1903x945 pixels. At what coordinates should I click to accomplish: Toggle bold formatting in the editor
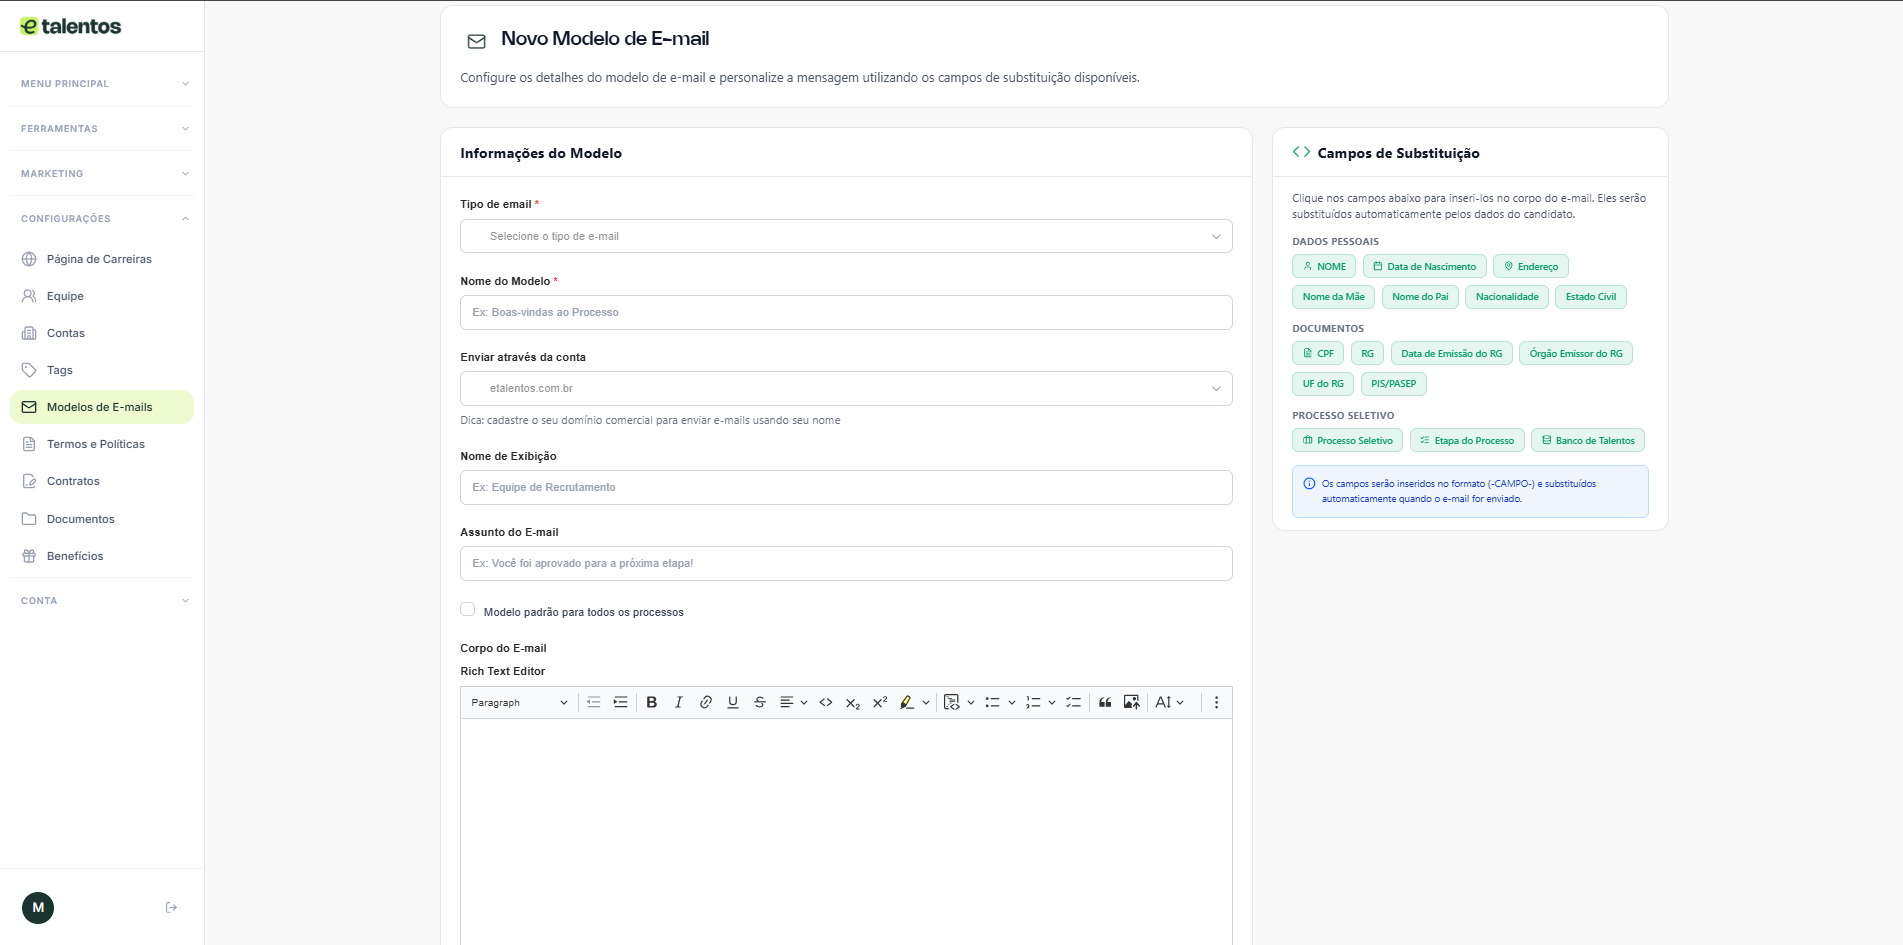point(651,703)
